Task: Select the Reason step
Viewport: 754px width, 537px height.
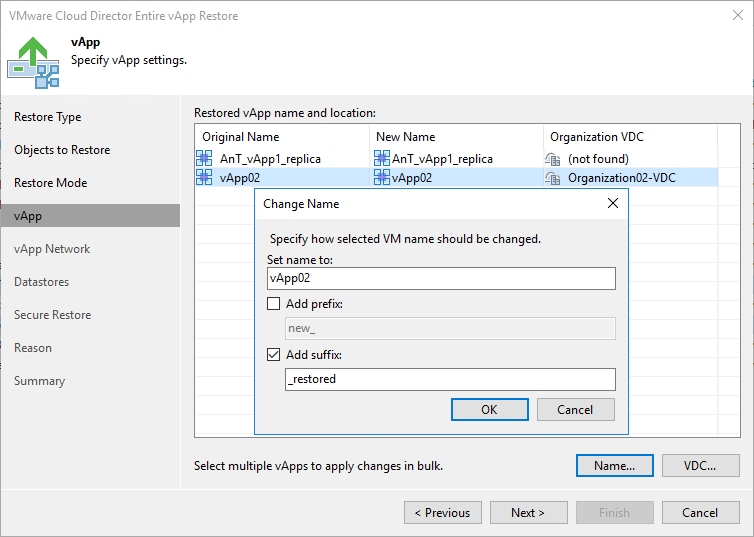Action: tap(33, 348)
